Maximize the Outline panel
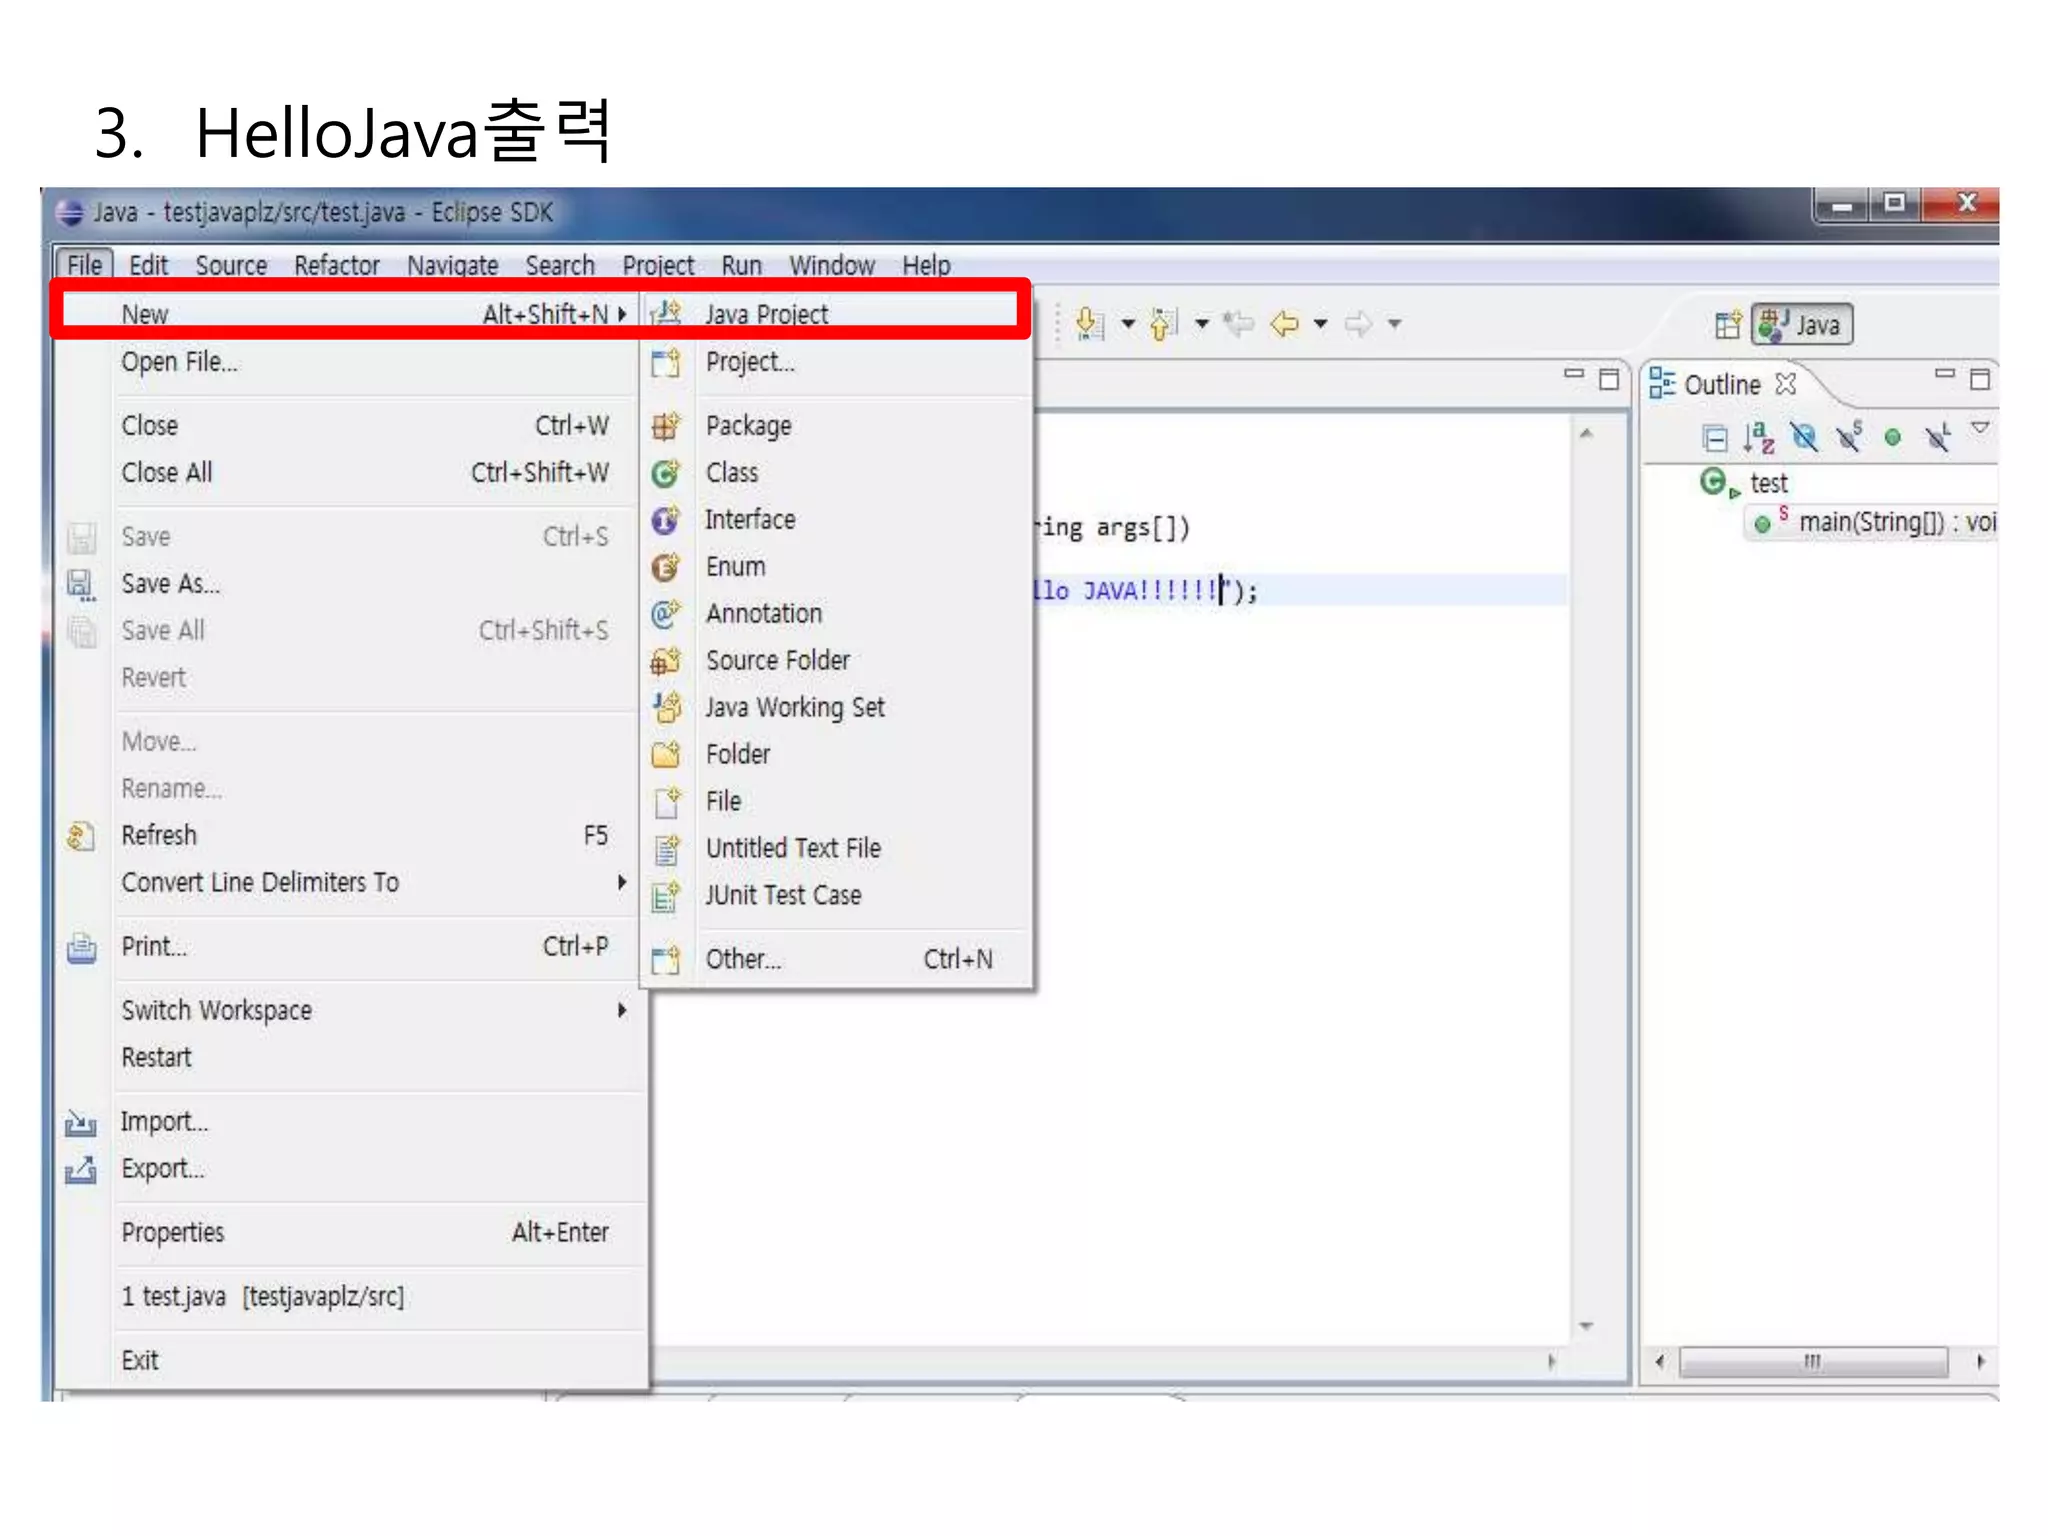The image size is (2048, 1536). coord(1980,379)
